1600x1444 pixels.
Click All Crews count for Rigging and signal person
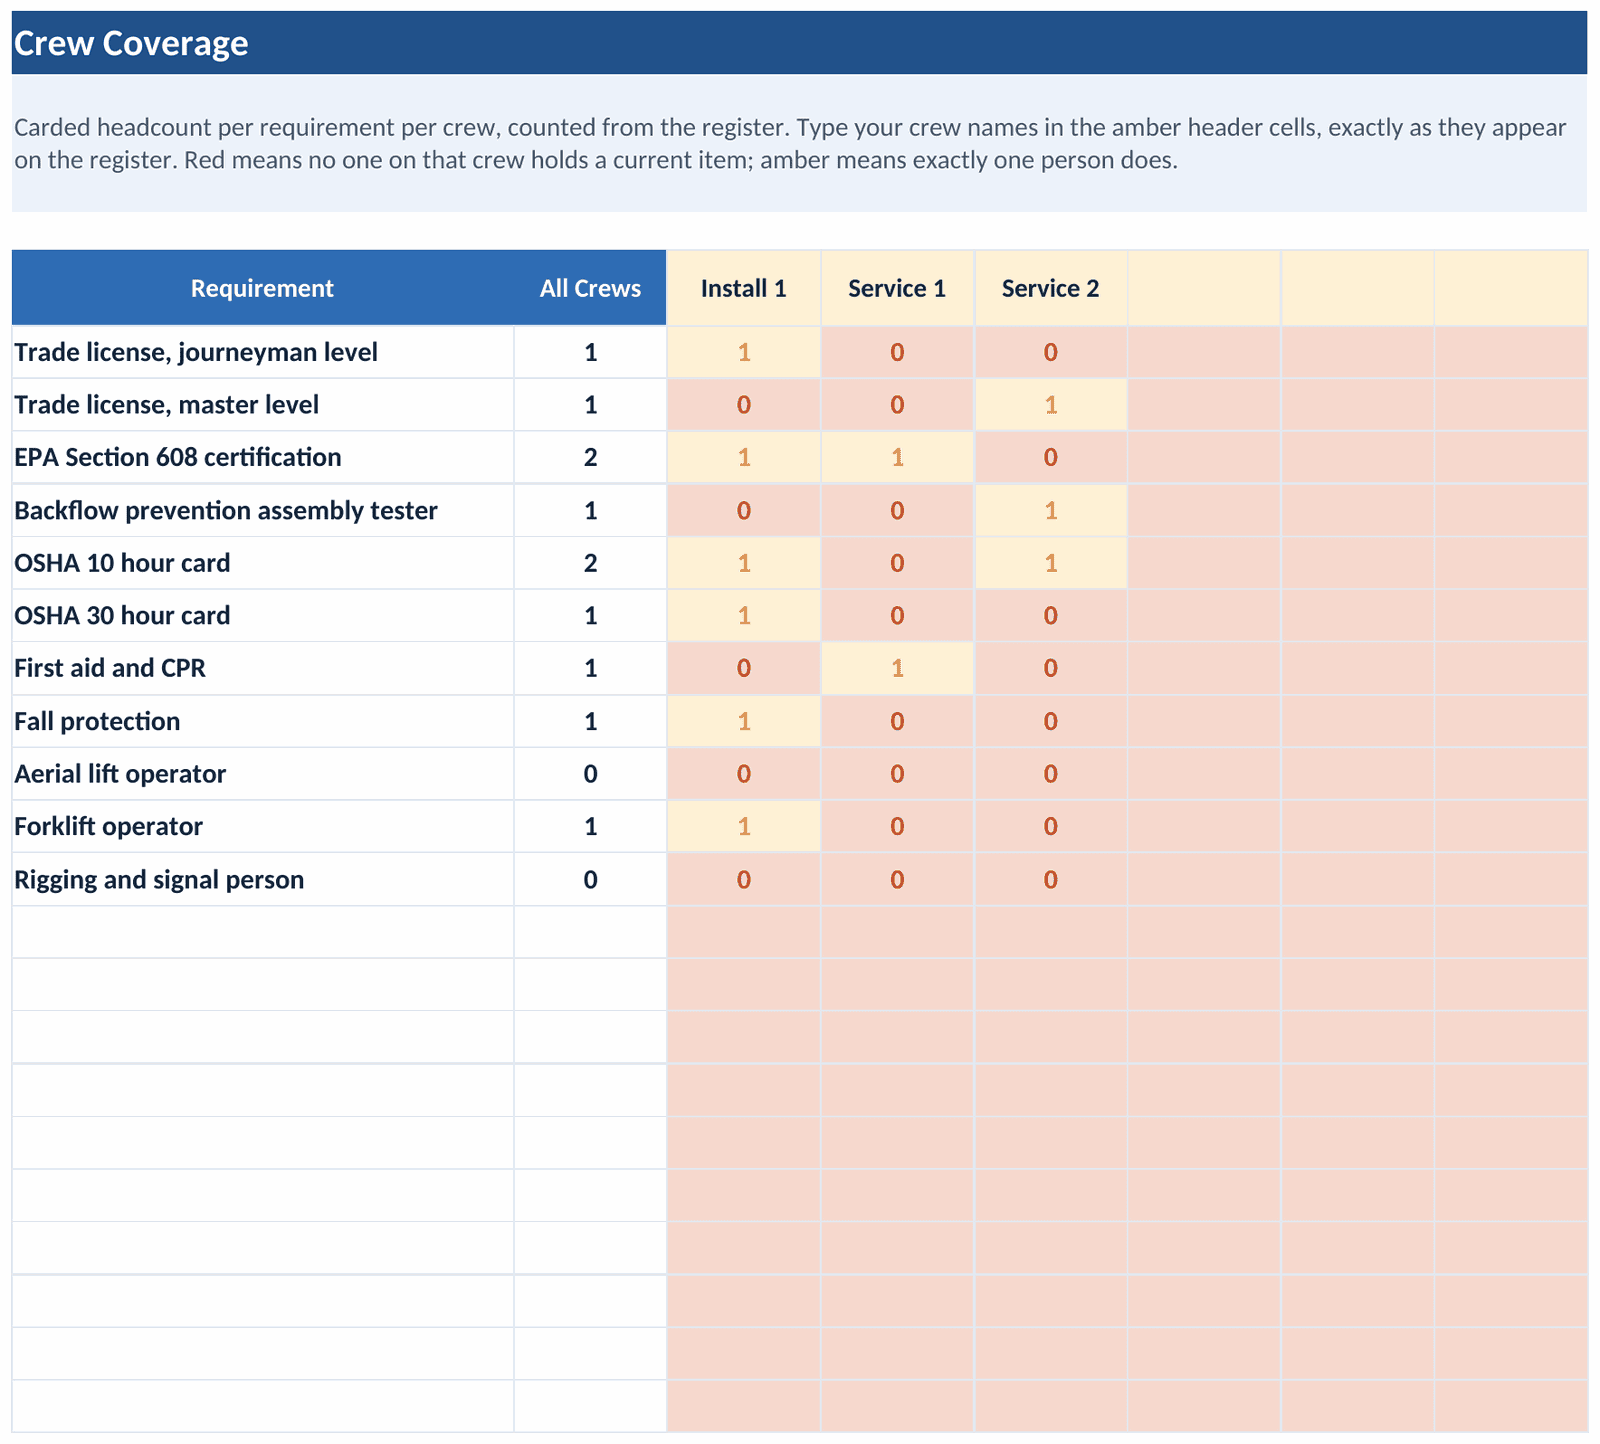pyautogui.click(x=590, y=879)
